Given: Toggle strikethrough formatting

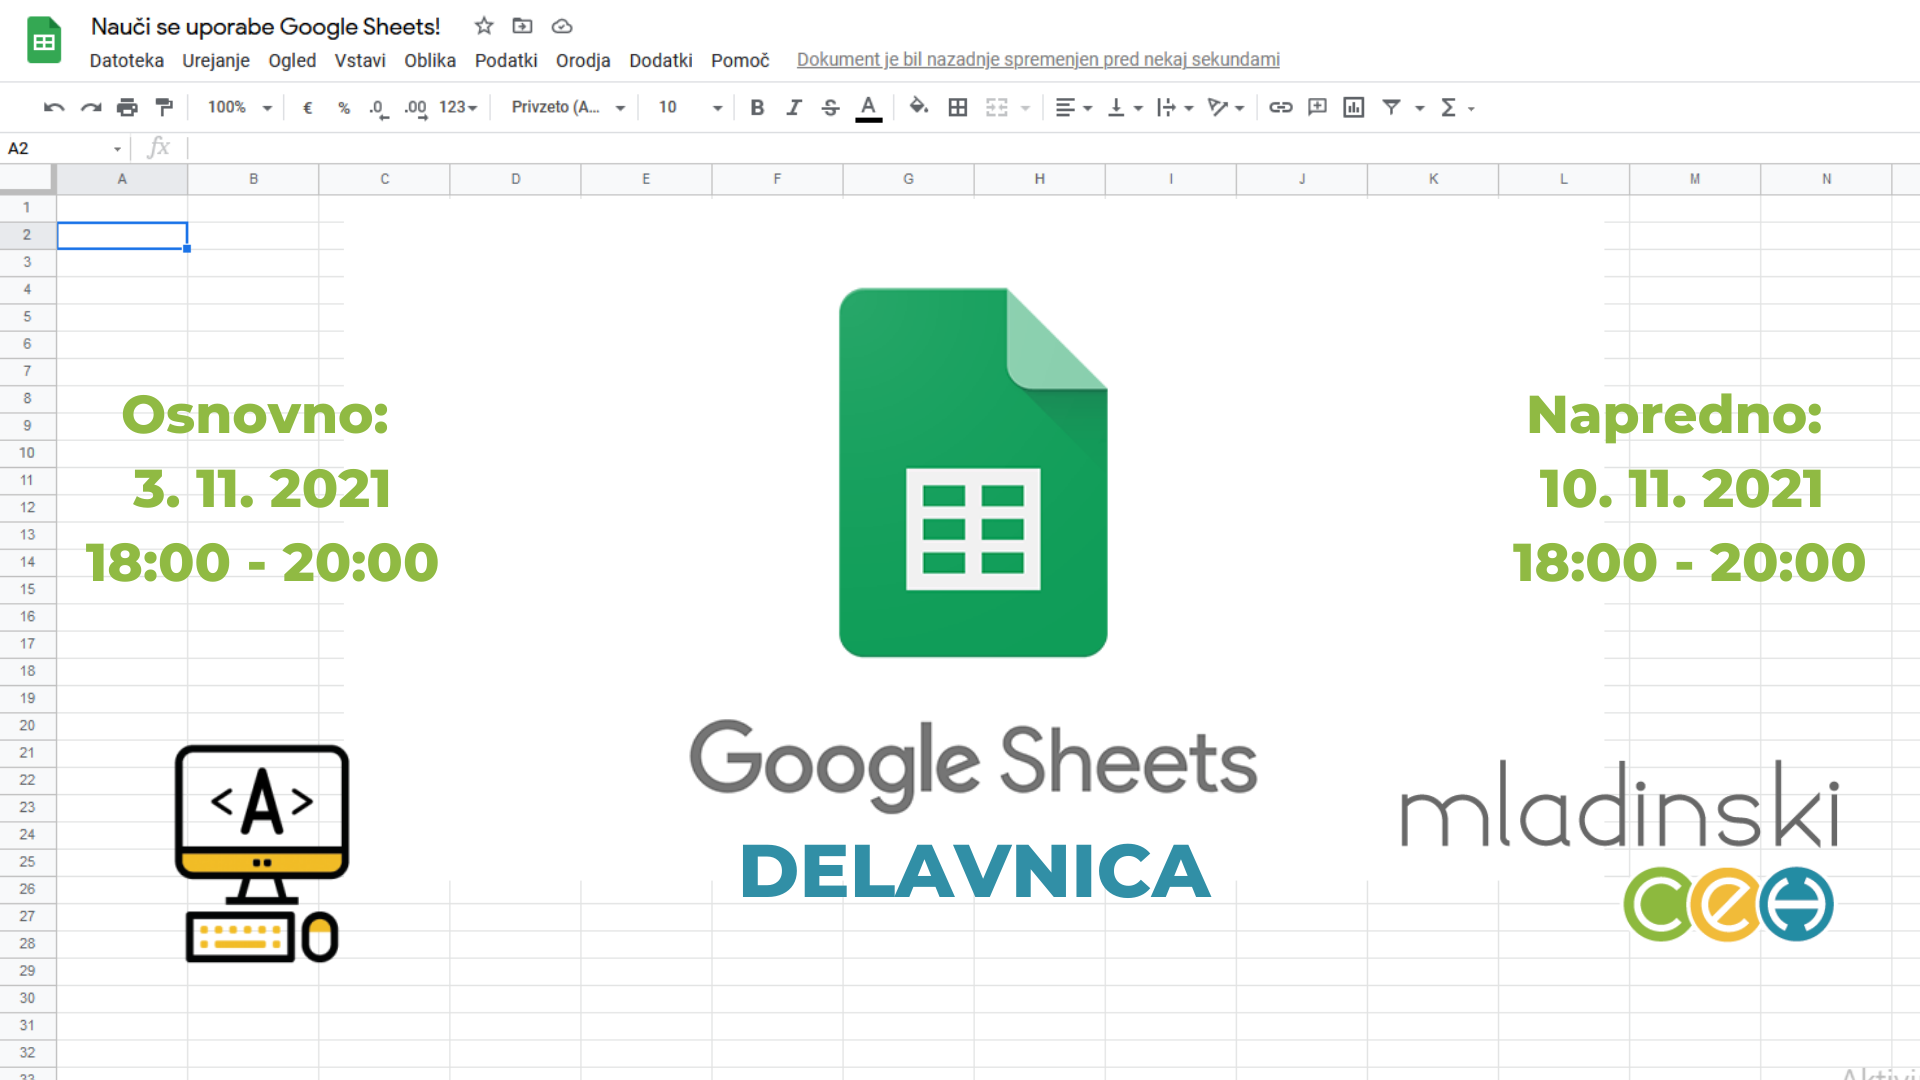Looking at the screenshot, I should pos(830,107).
